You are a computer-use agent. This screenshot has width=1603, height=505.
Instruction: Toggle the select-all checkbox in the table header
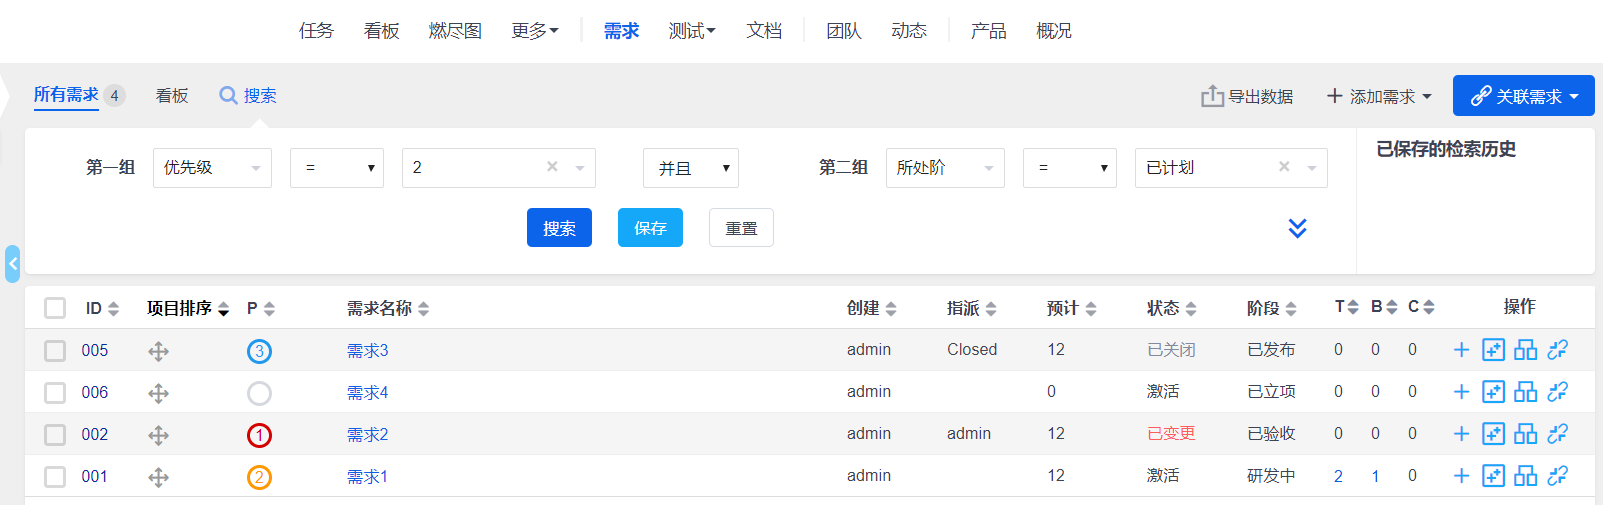click(x=55, y=308)
